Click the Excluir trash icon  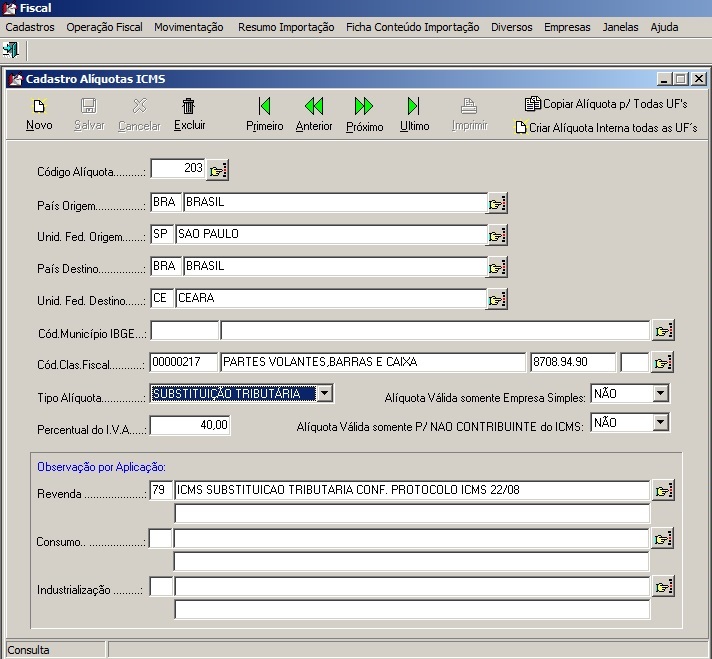(189, 106)
